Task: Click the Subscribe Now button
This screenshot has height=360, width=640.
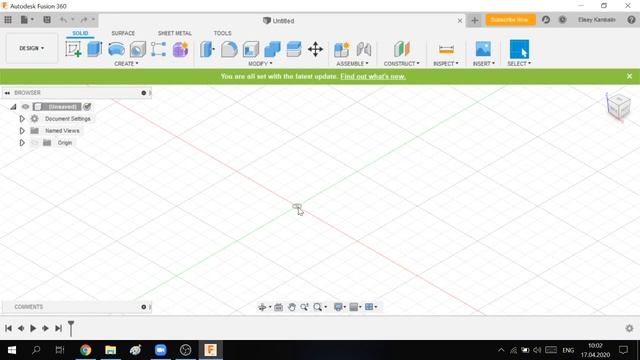Action: [510, 20]
